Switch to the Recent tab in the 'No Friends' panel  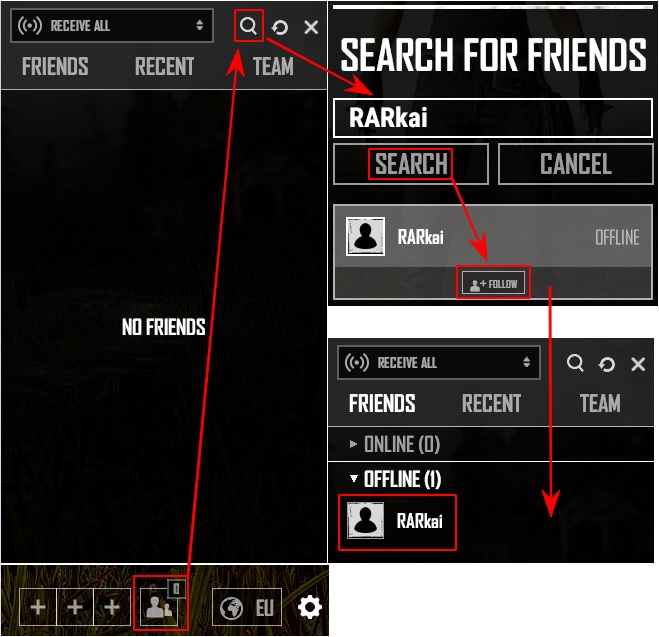click(x=164, y=66)
